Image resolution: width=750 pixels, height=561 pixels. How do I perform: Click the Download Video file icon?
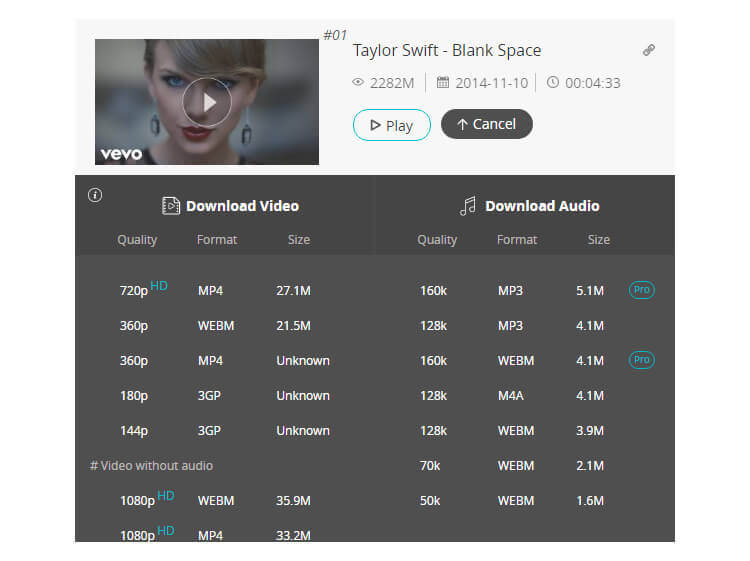point(171,206)
